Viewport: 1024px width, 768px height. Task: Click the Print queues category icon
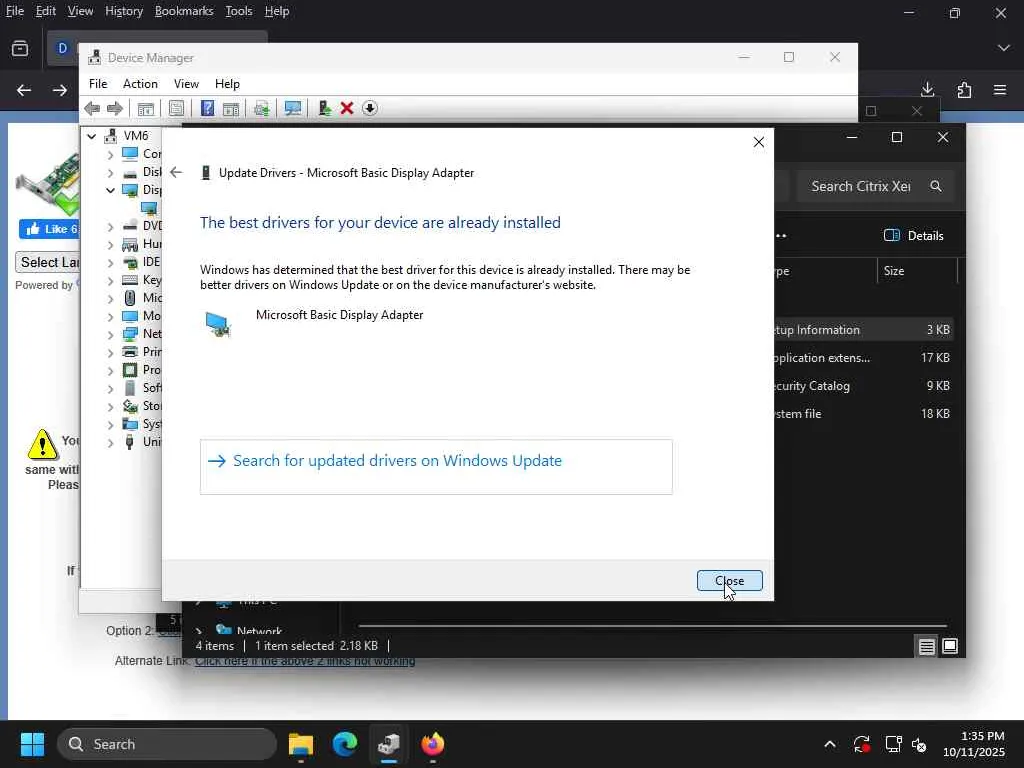click(131, 351)
